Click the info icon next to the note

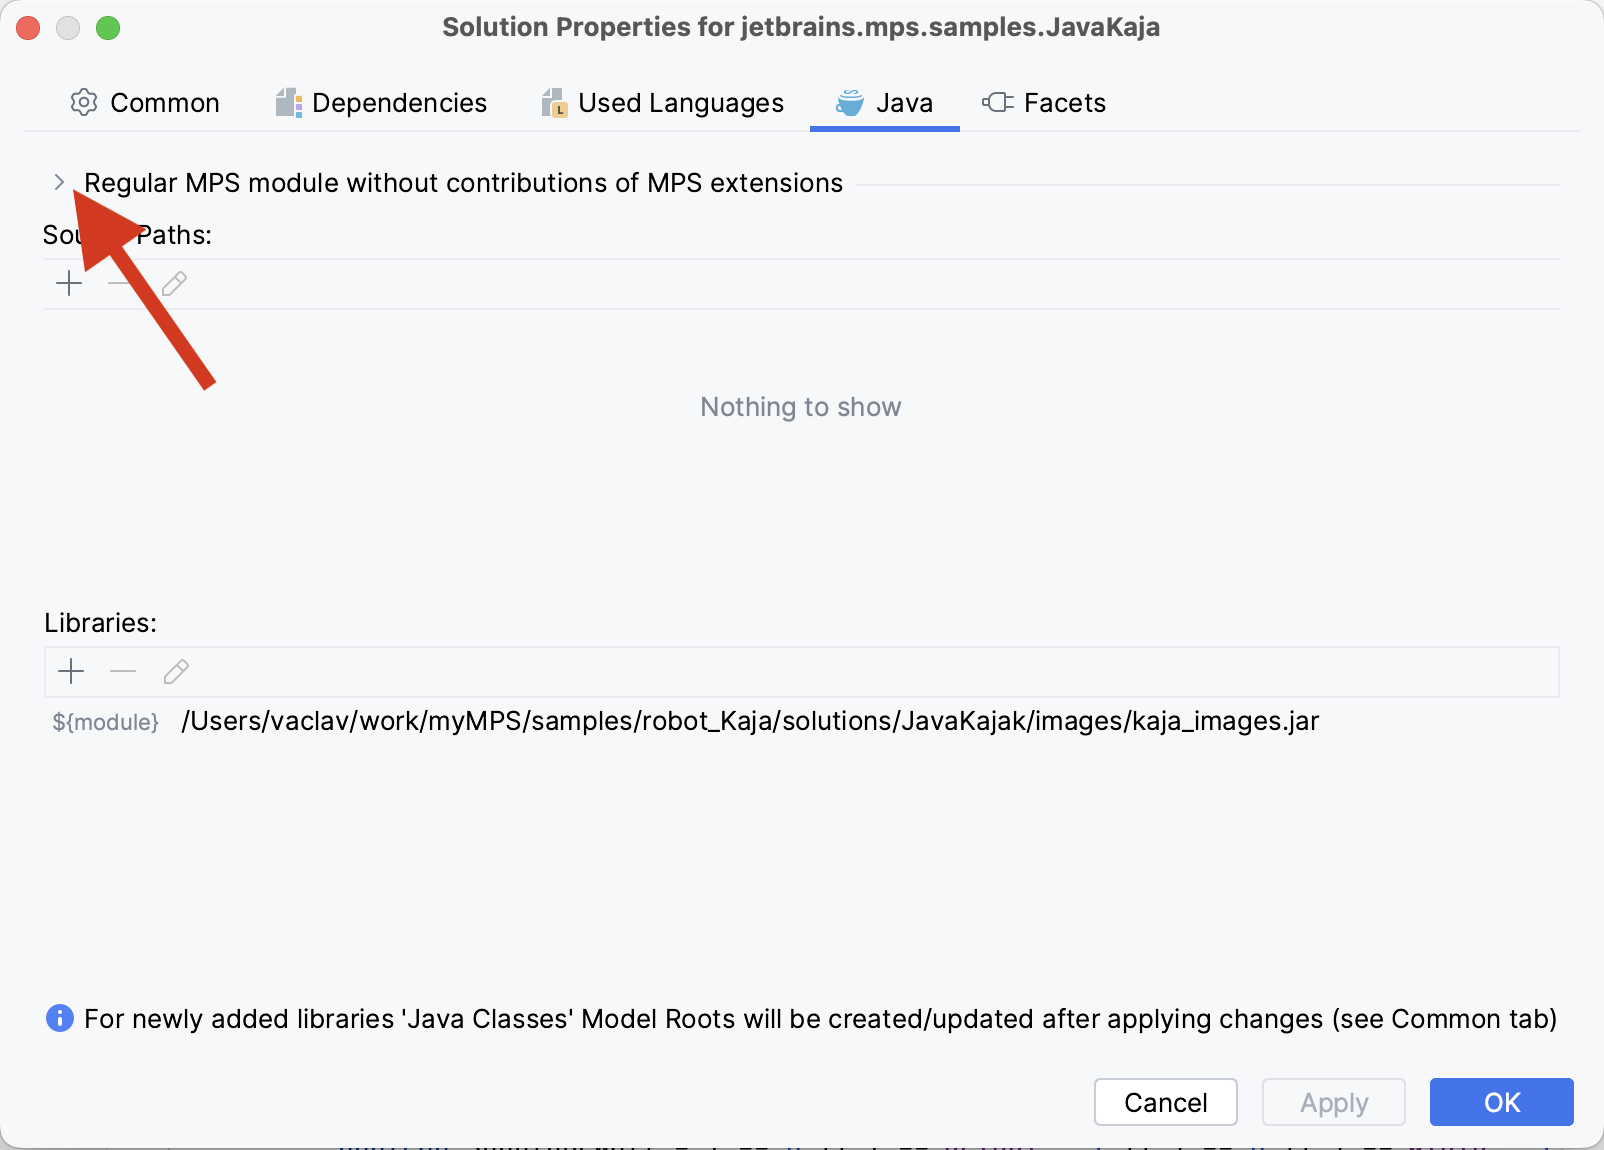[59, 1019]
